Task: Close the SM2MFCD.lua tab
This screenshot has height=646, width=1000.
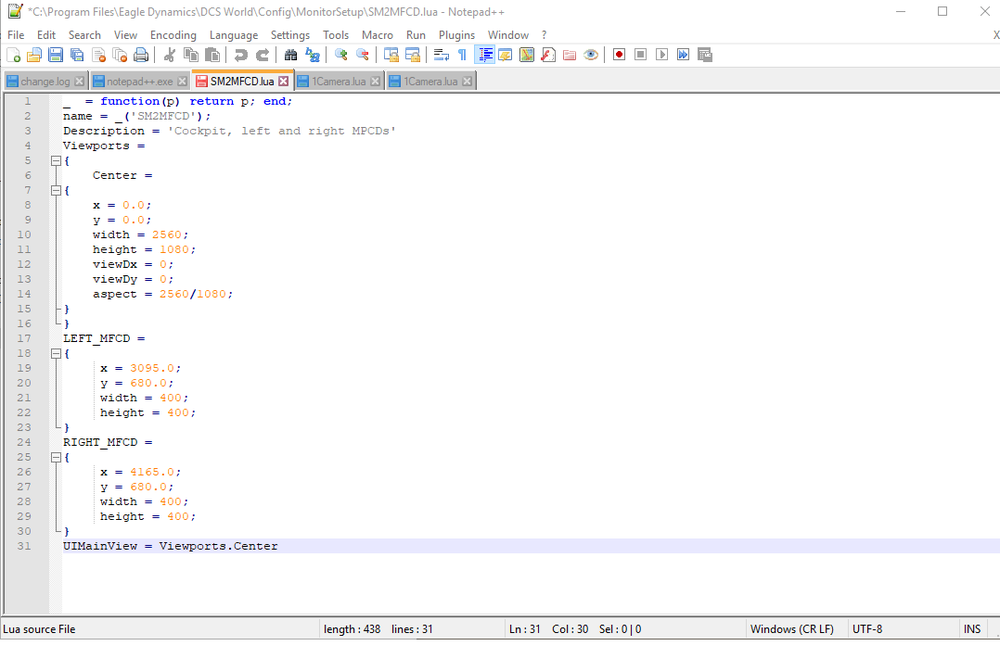Action: pos(283,81)
